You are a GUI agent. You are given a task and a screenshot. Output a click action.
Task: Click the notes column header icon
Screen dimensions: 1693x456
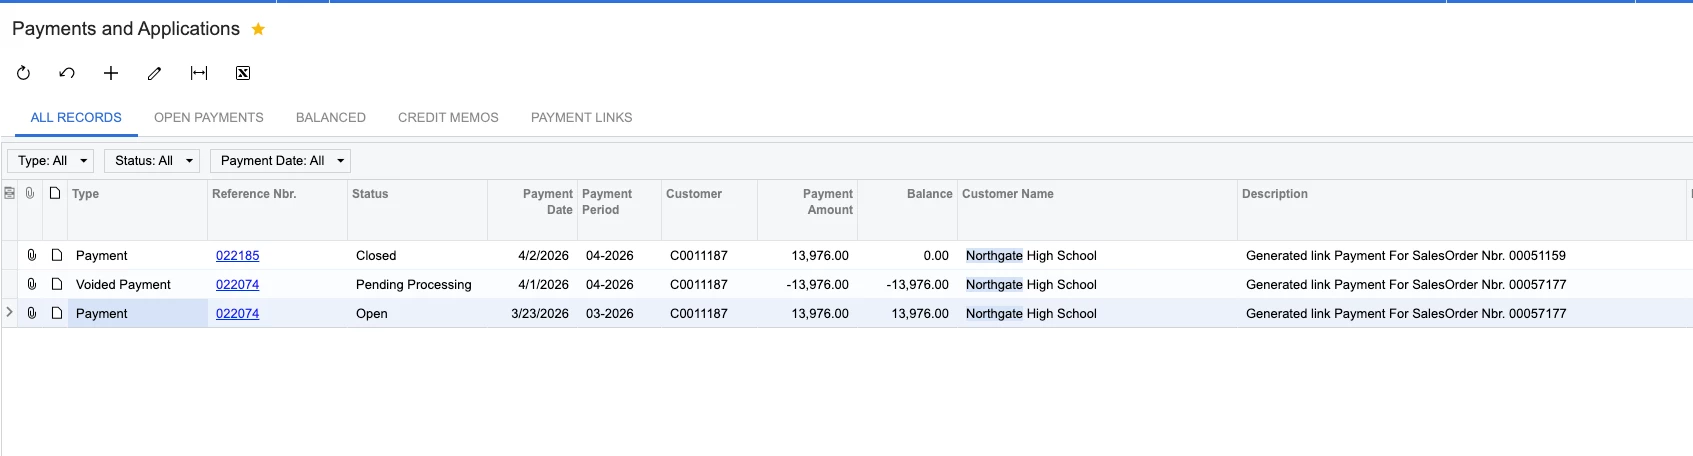[x=55, y=193]
